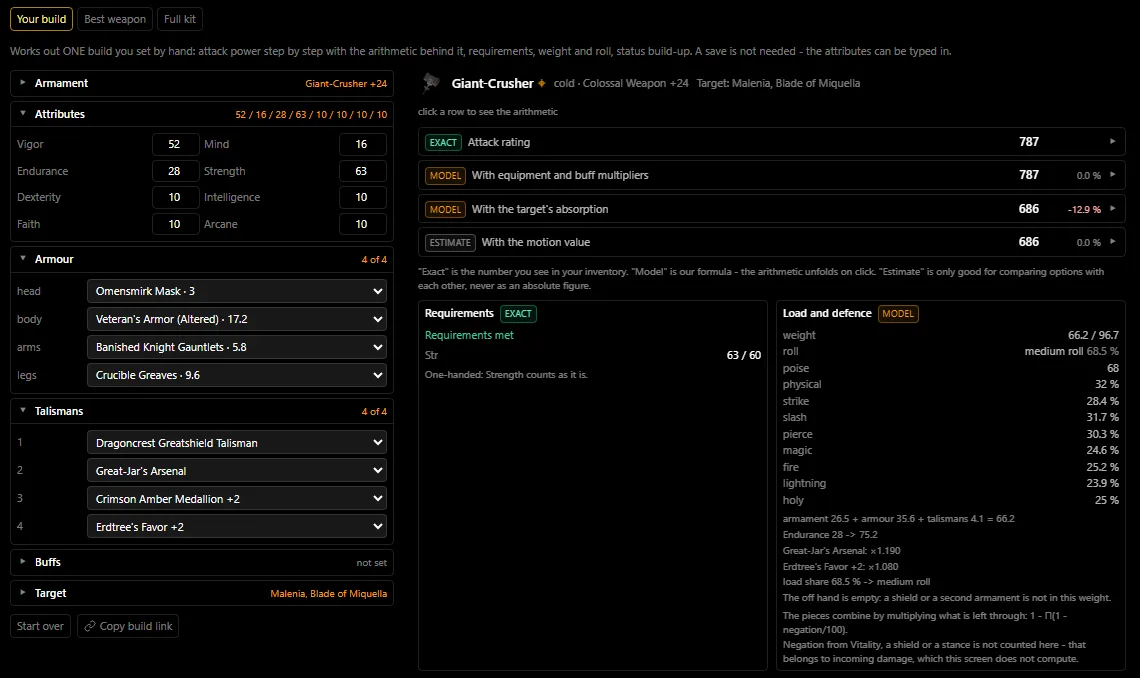Open Erdtree's Favor +2 dropdown
1140x678 pixels.
coord(236,527)
